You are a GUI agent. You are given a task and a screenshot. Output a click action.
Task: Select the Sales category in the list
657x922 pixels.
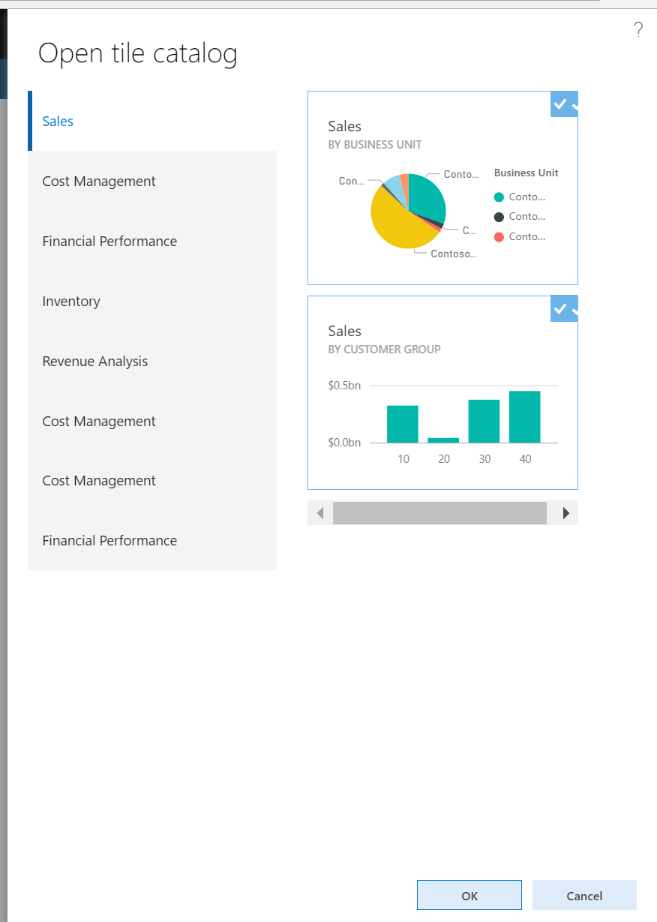click(x=58, y=121)
